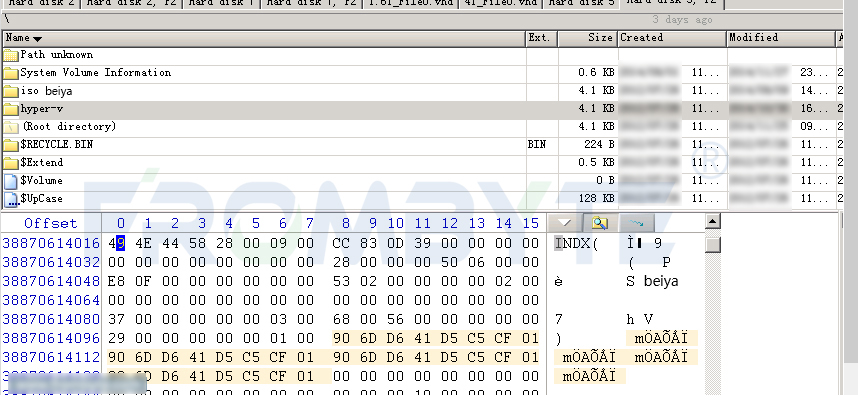Image resolution: width=858 pixels, height=395 pixels.
Task: Click the 0 B size of $Volume
Action: pyautogui.click(x=605, y=181)
